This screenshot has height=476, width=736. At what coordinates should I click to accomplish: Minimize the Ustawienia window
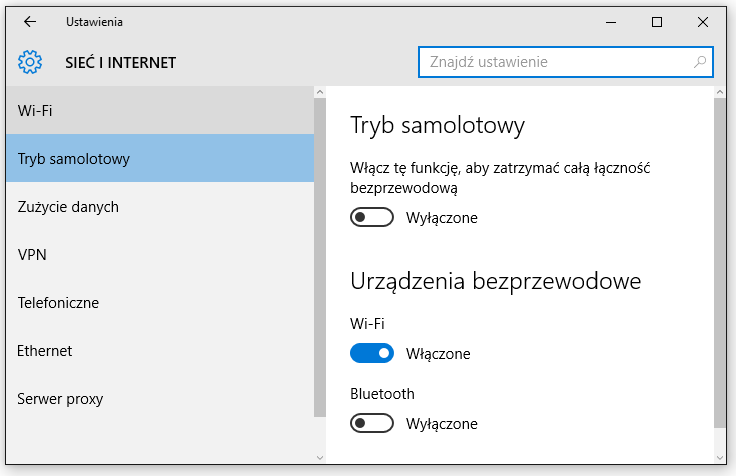click(611, 22)
